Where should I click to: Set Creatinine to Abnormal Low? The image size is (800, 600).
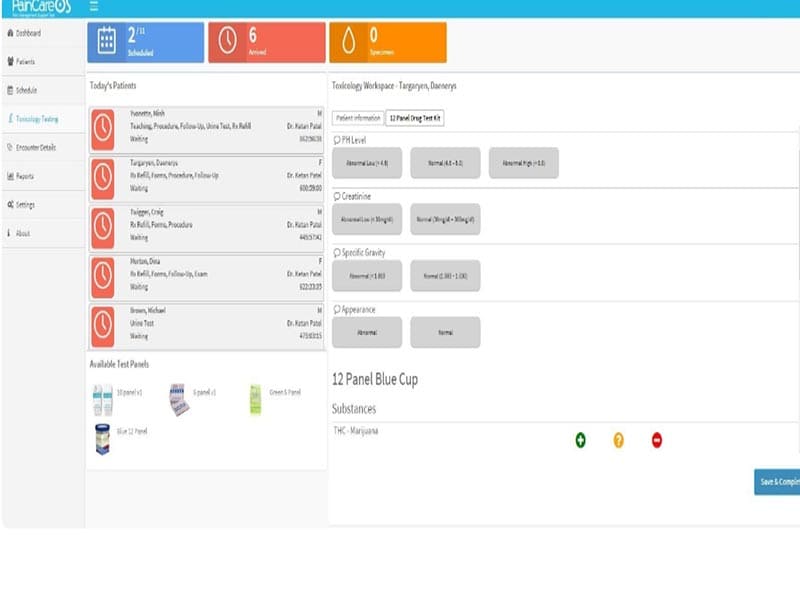tap(367, 219)
